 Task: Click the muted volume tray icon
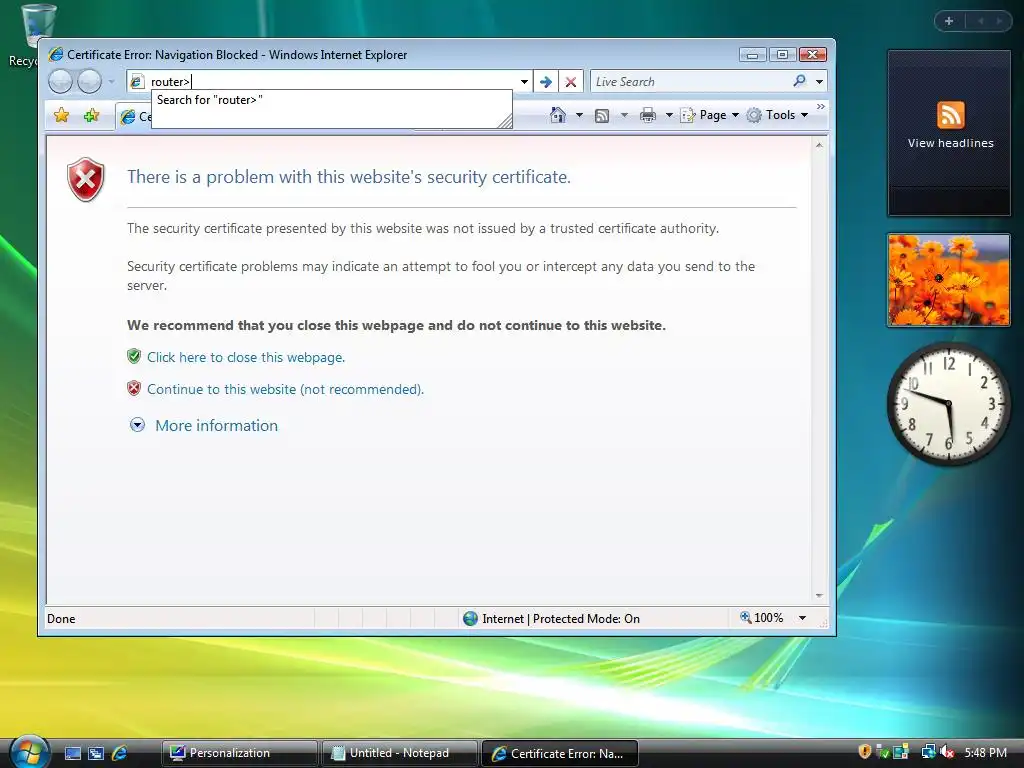[x=946, y=752]
